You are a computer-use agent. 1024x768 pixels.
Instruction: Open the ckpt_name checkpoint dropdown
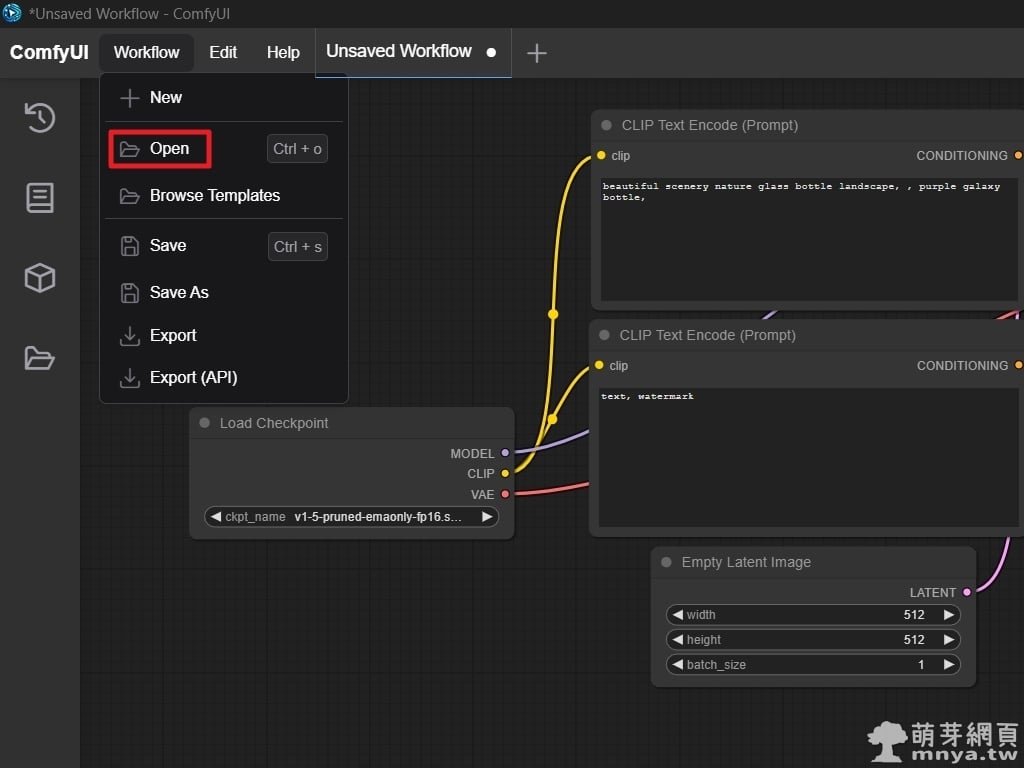coord(350,517)
